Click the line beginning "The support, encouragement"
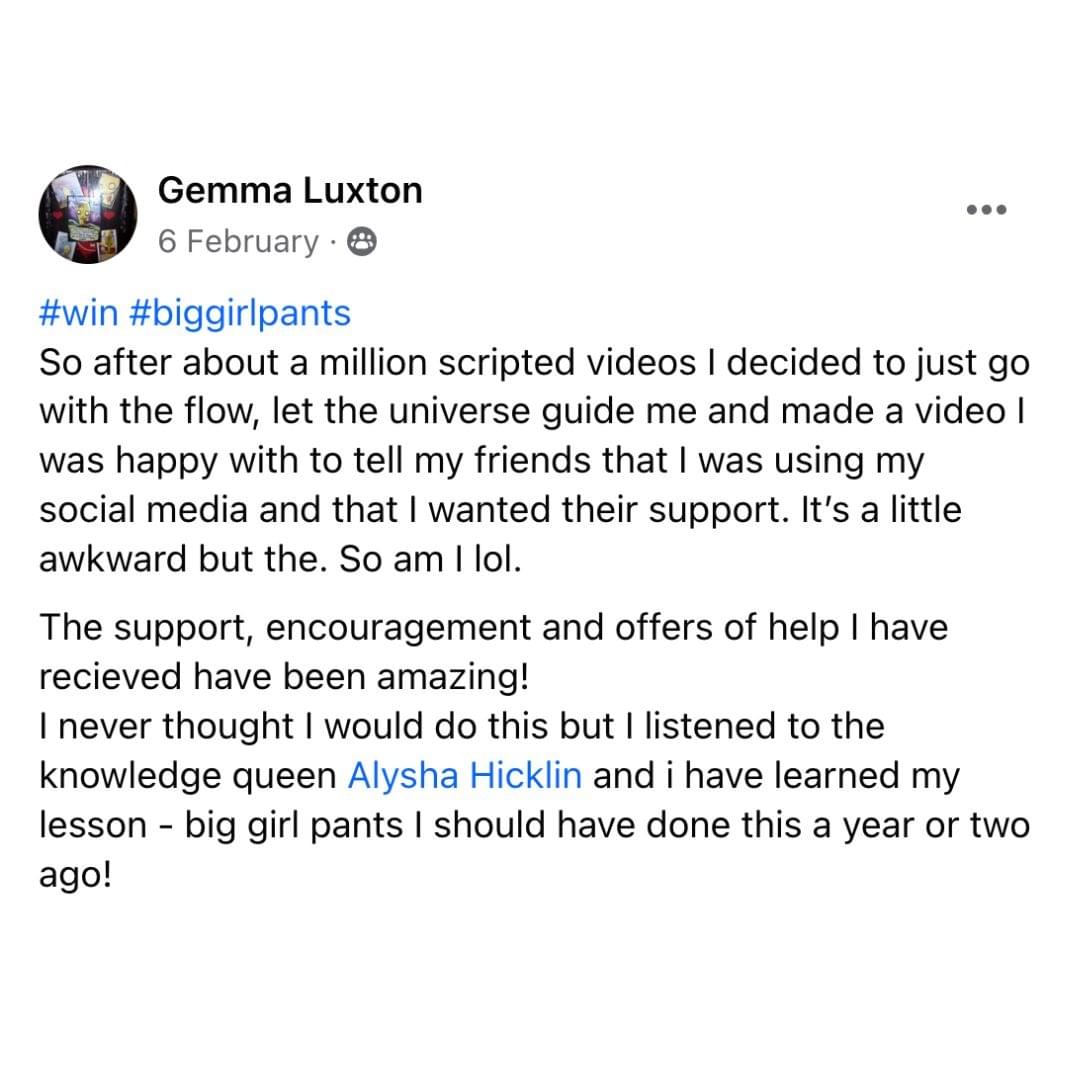 (494, 628)
